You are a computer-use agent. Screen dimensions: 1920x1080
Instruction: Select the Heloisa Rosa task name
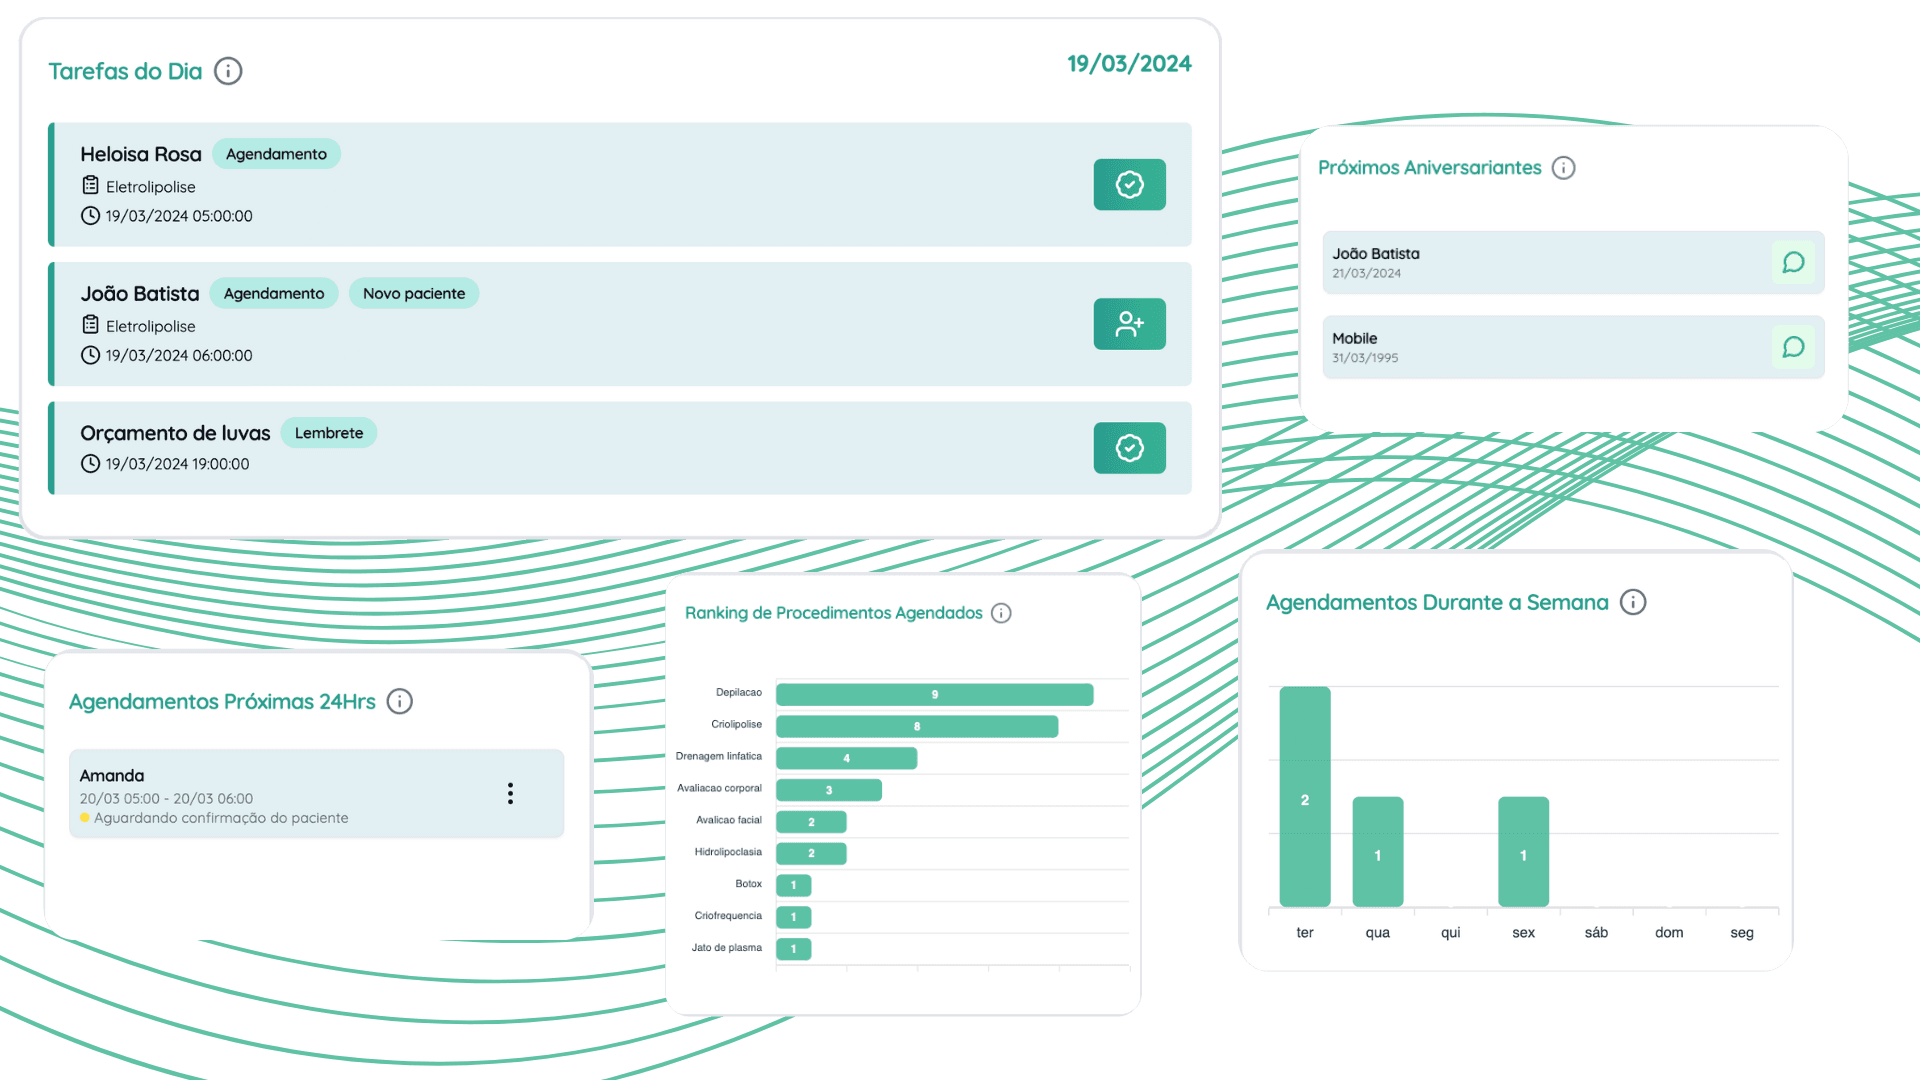pyautogui.click(x=141, y=154)
